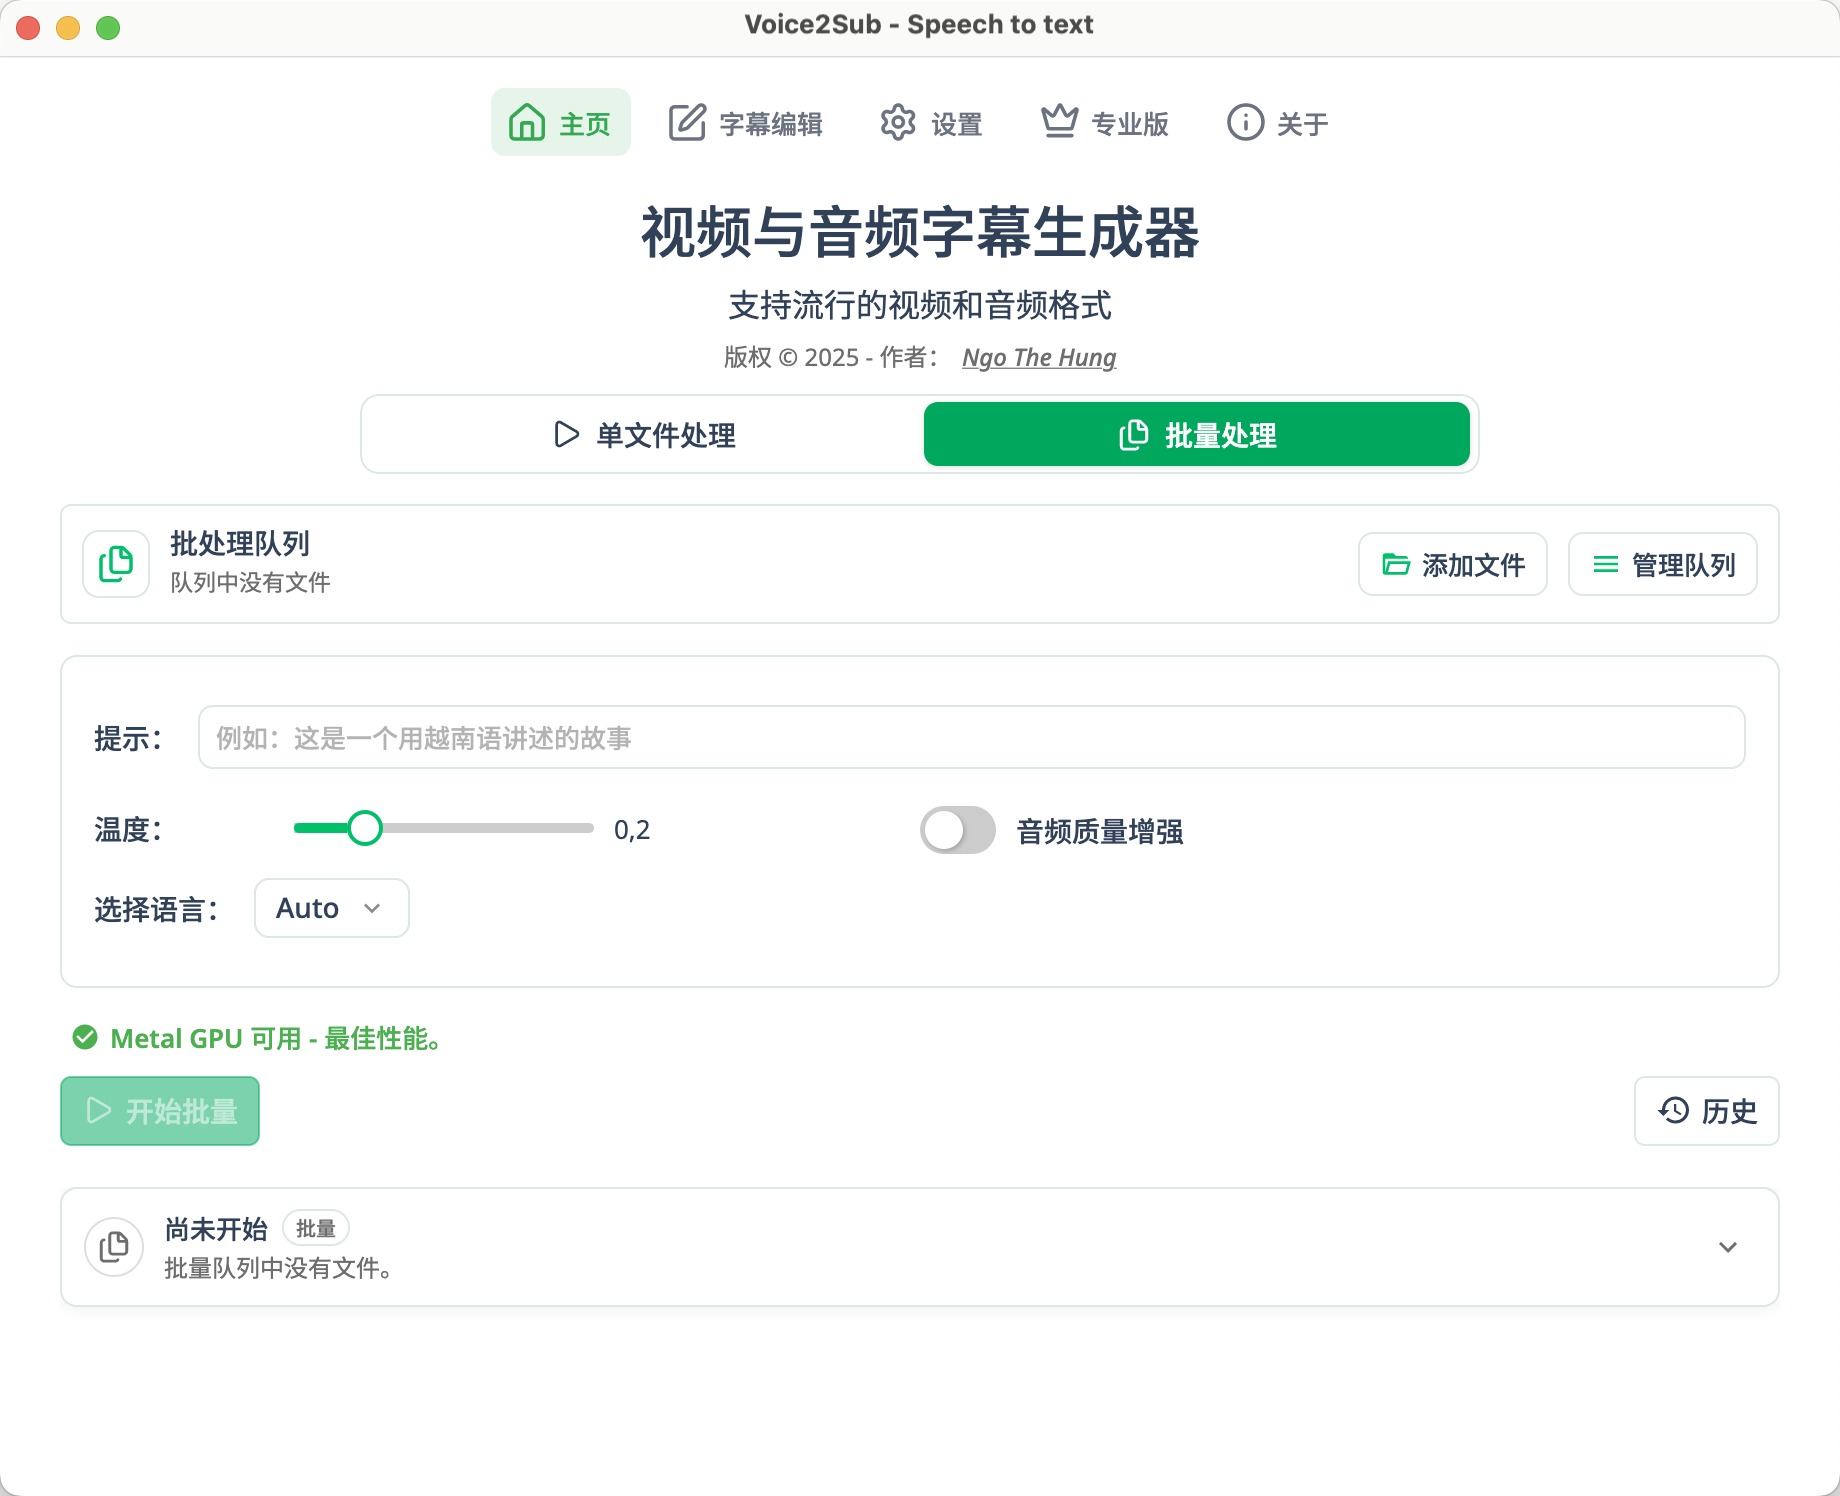The width and height of the screenshot is (1840, 1496).
Task: Click the green check icon by Metal GPU
Action: pyautogui.click(x=85, y=1038)
